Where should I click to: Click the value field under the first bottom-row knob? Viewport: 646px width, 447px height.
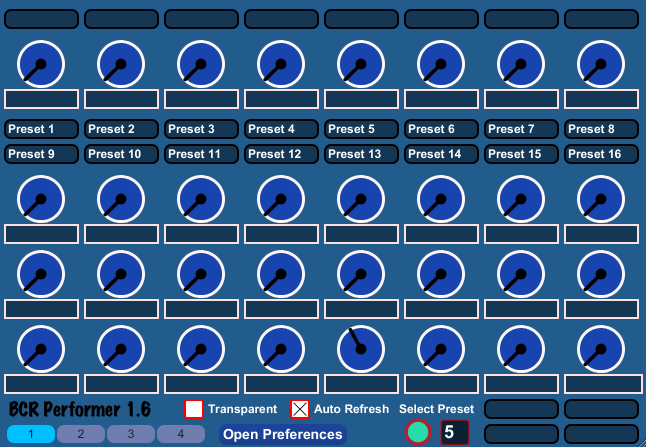(41, 384)
